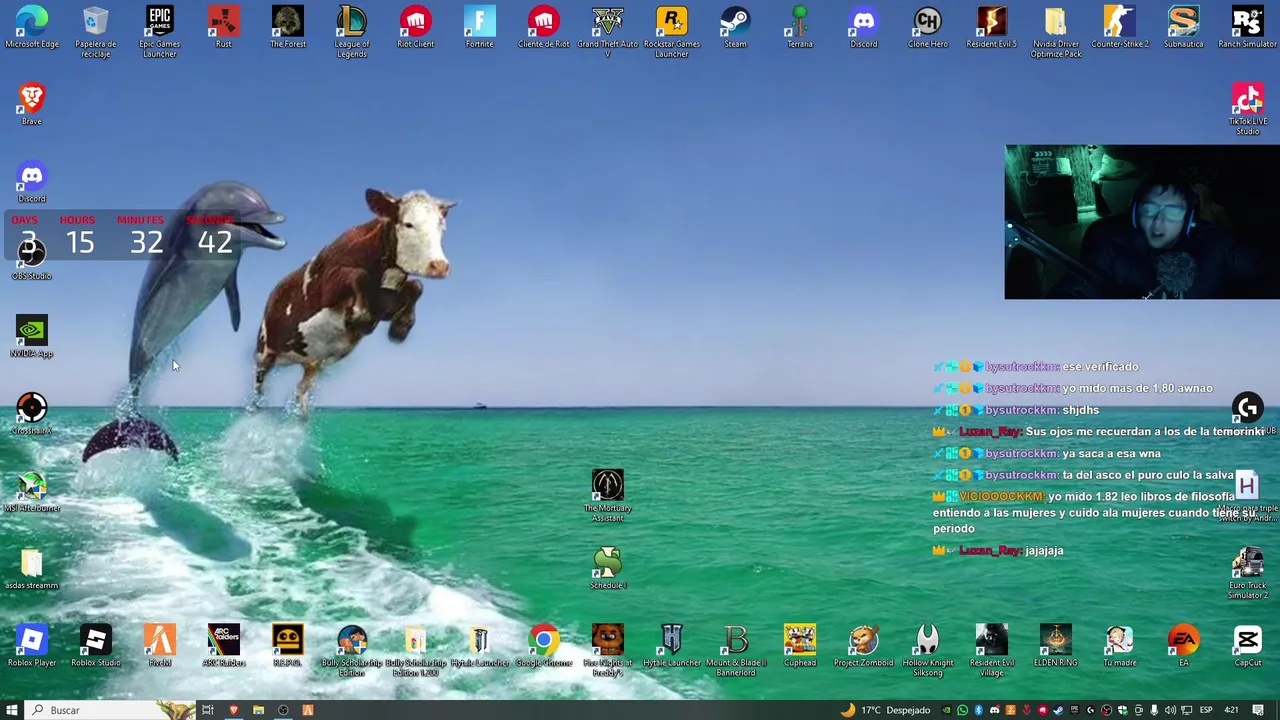Select the Epic Games Launcher shortcut

pos(160,31)
